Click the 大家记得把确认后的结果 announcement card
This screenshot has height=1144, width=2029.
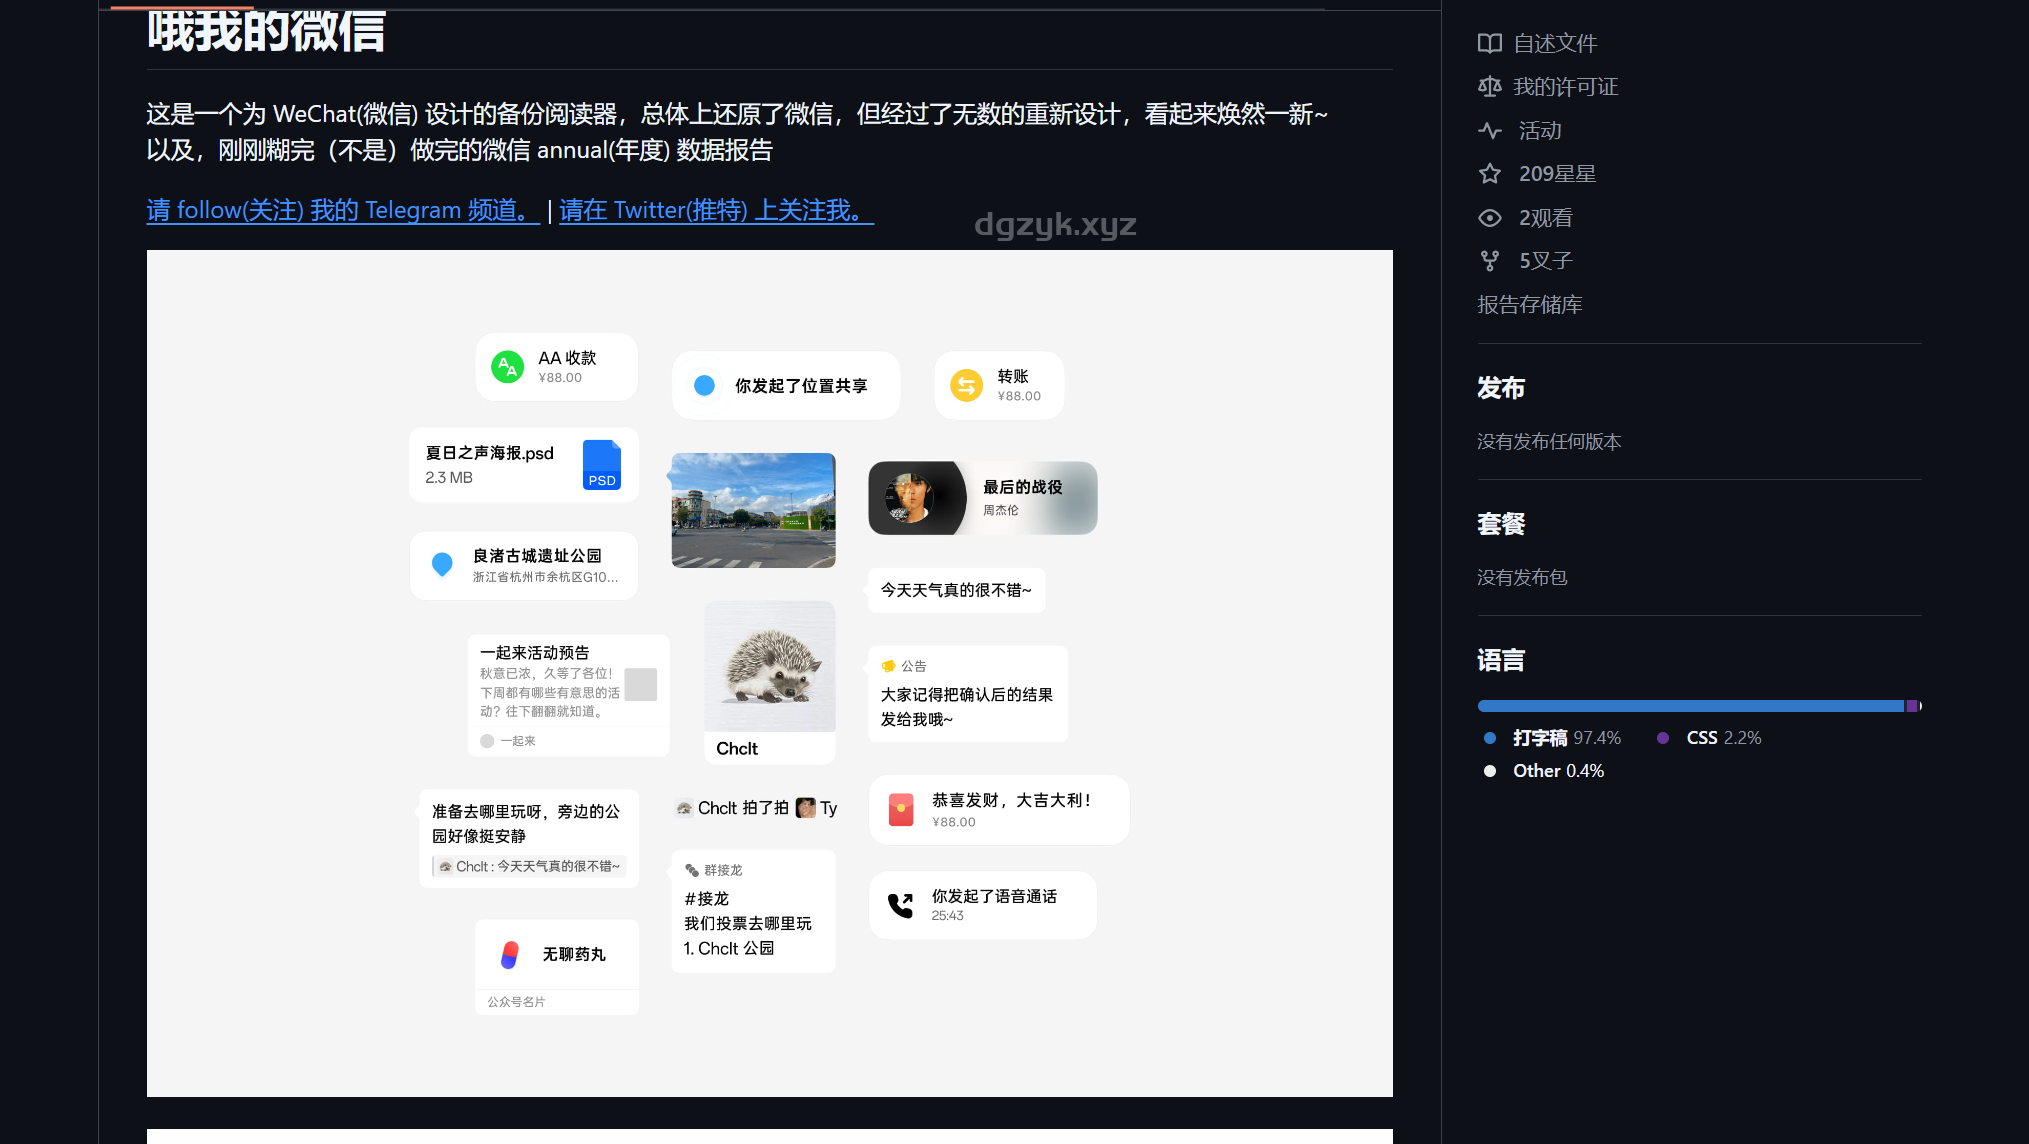pos(968,694)
